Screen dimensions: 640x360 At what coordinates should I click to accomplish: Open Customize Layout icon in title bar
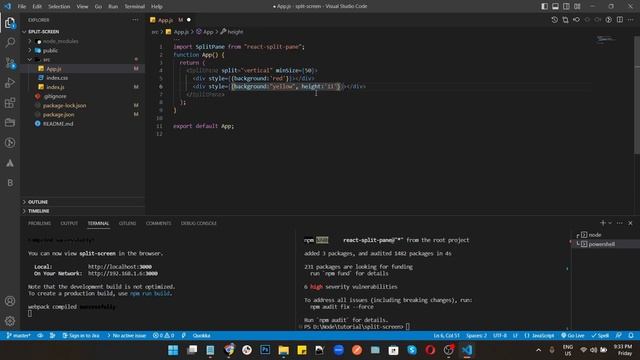pyautogui.click(x=577, y=6)
